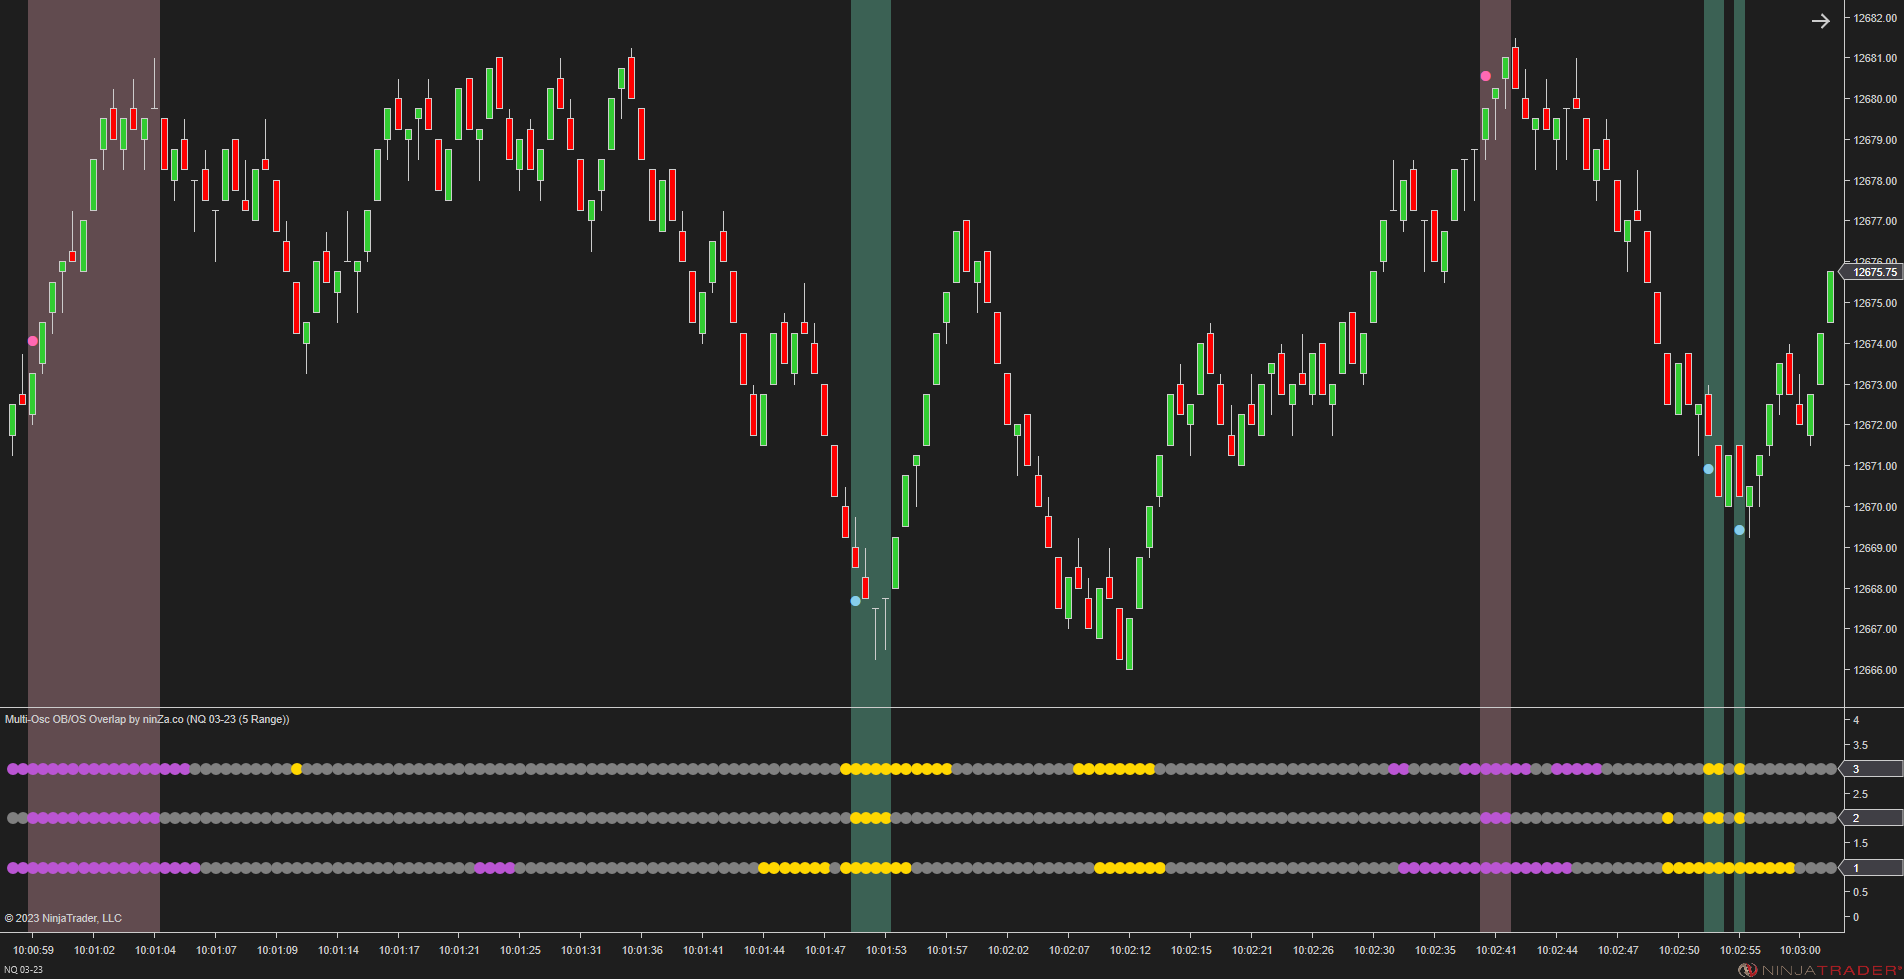This screenshot has width=1904, height=979.
Task: Expand the price marker labeled 2 on the indicator scale
Action: pyautogui.click(x=1857, y=818)
